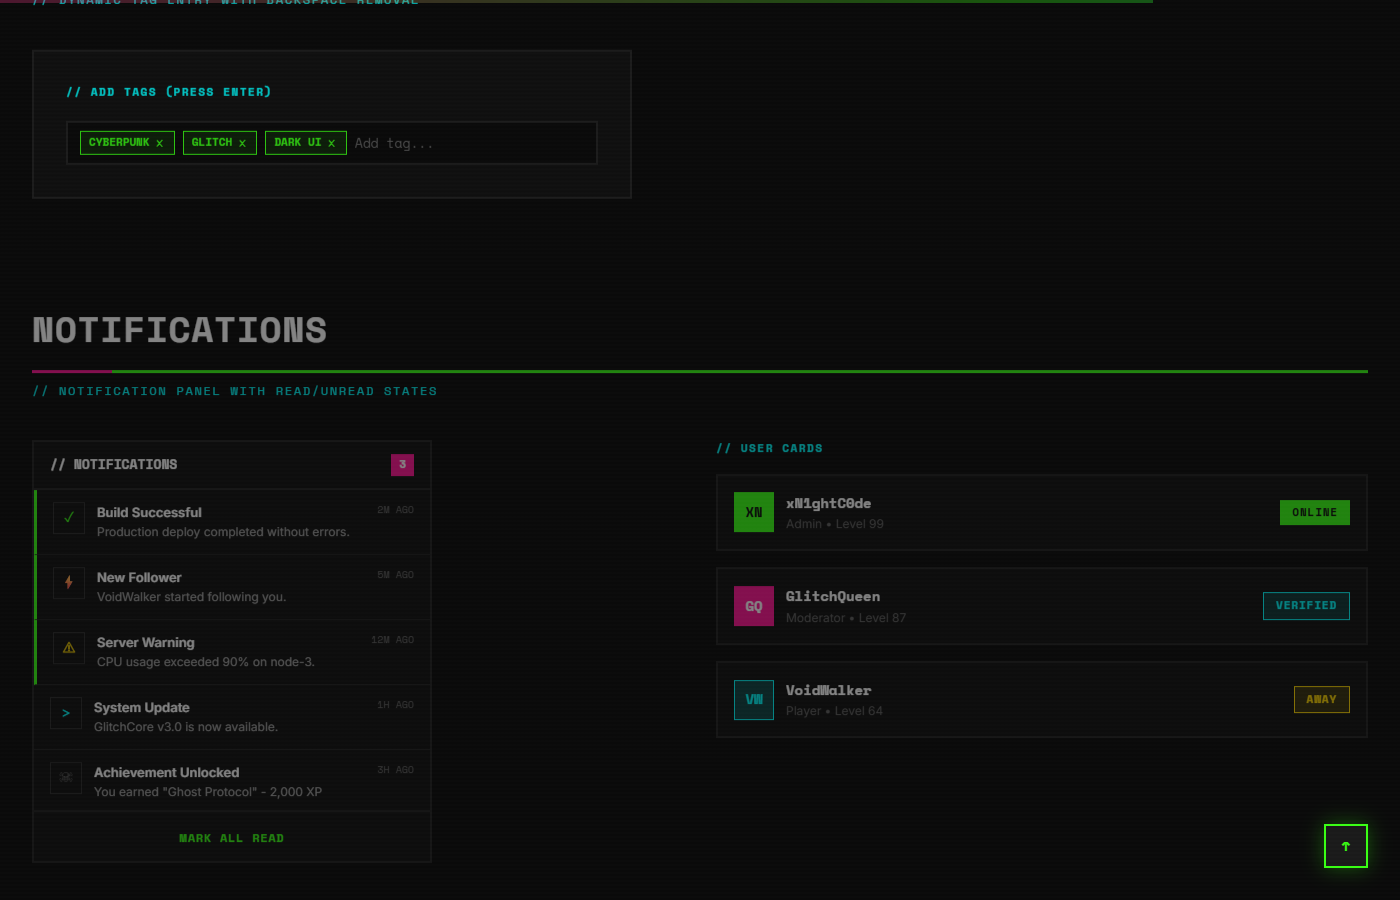The height and width of the screenshot is (900, 1400).
Task: Remove the GLITCH tag with its x
Action: click(242, 143)
